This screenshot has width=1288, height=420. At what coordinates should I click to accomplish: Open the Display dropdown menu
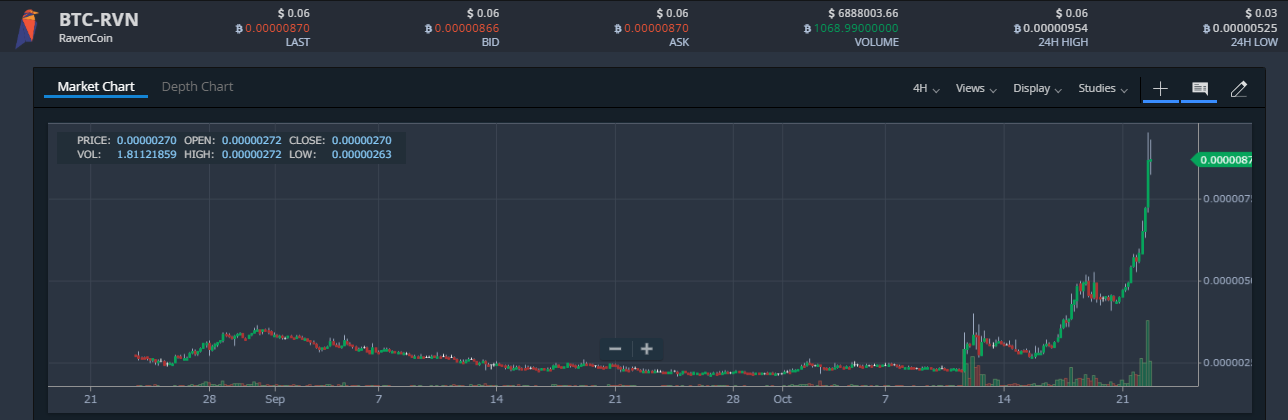point(1036,88)
